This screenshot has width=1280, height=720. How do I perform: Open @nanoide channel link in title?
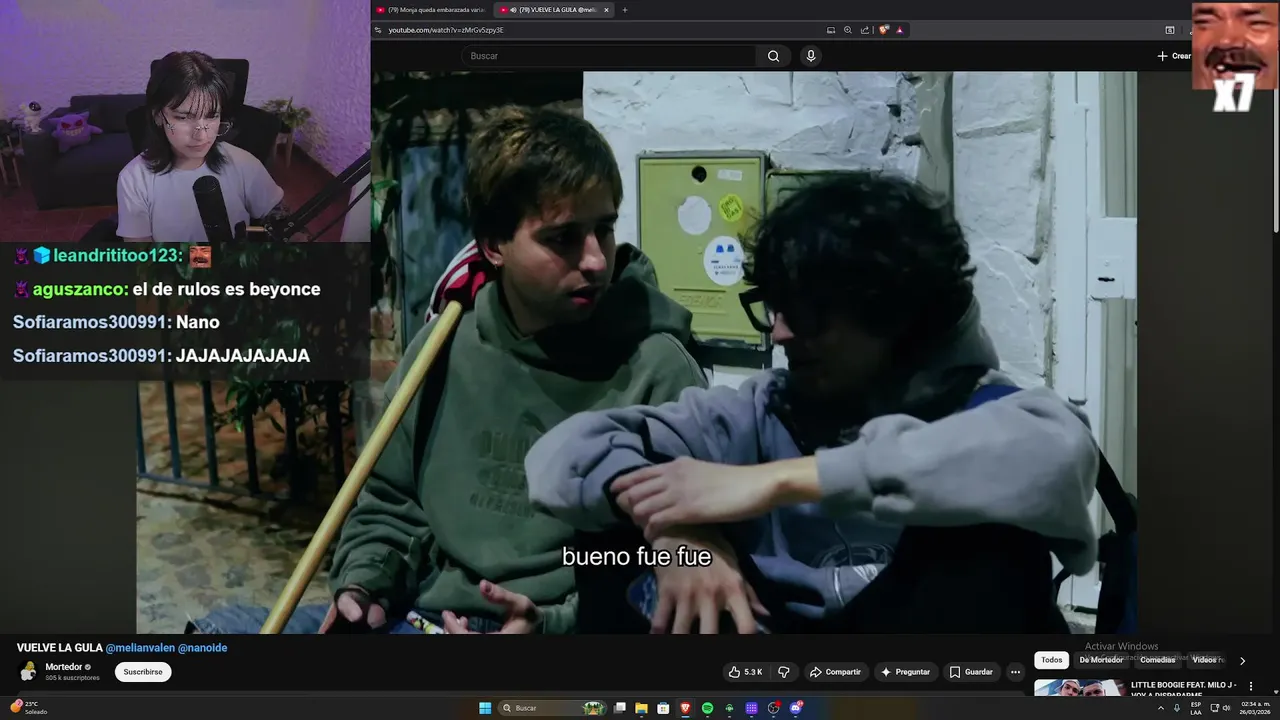coord(202,648)
